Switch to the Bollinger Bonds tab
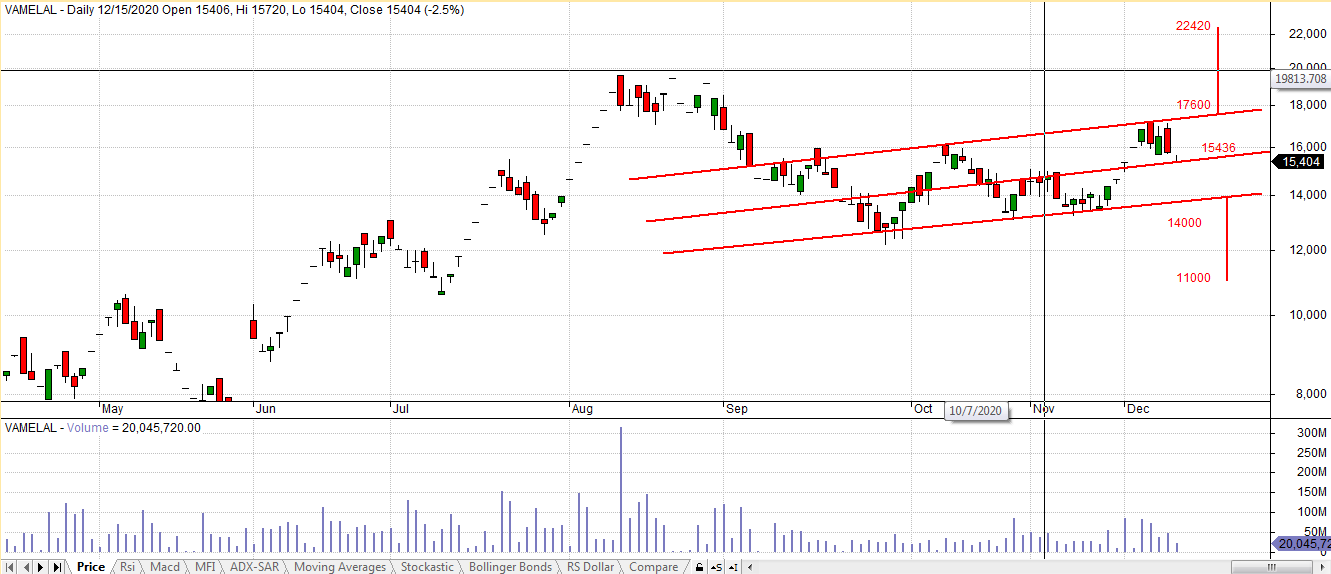Viewport: 1331px width, 574px height. (x=510, y=567)
